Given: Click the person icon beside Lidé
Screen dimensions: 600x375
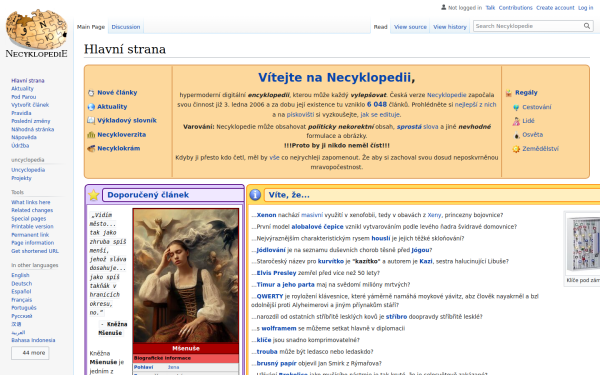Looking at the screenshot, I should tap(516, 121).
